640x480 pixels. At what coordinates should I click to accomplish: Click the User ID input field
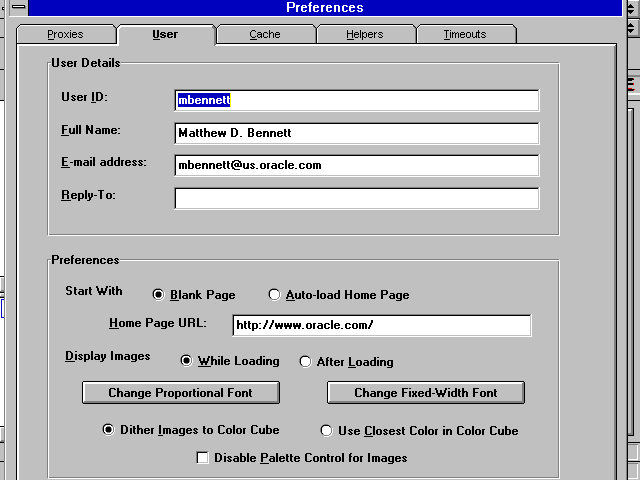pyautogui.click(x=356, y=100)
